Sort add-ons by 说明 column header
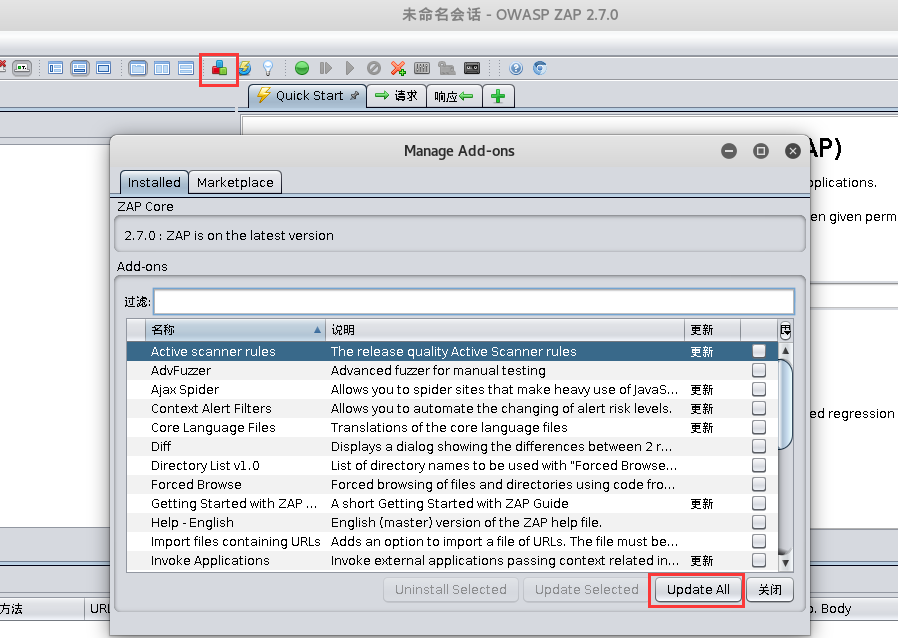Viewport: 898px width, 638px height. point(505,330)
